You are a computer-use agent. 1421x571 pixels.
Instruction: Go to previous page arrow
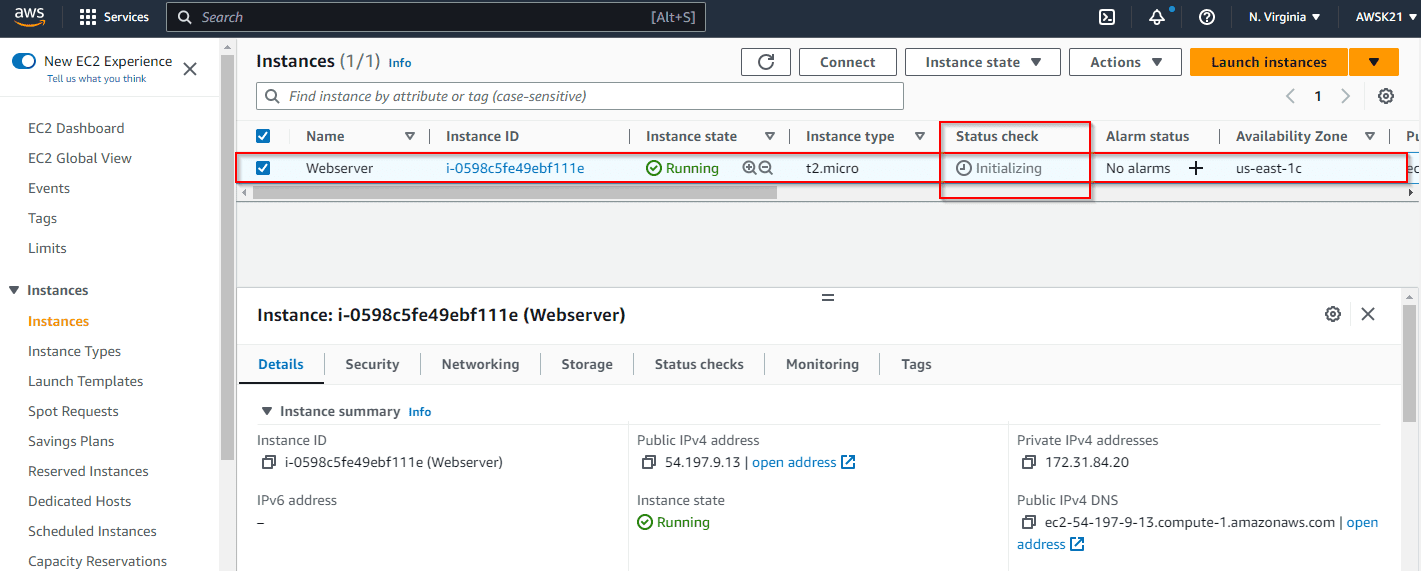click(1291, 96)
